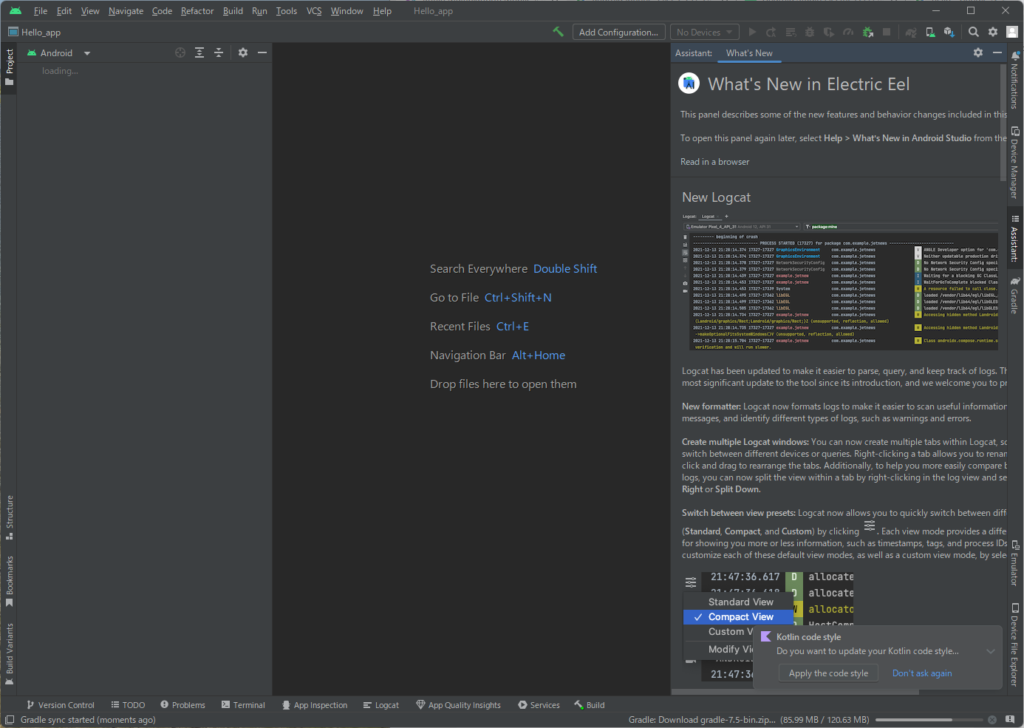Open the No Devices dropdown
Viewport: 1024px width, 728px height.
pos(704,32)
